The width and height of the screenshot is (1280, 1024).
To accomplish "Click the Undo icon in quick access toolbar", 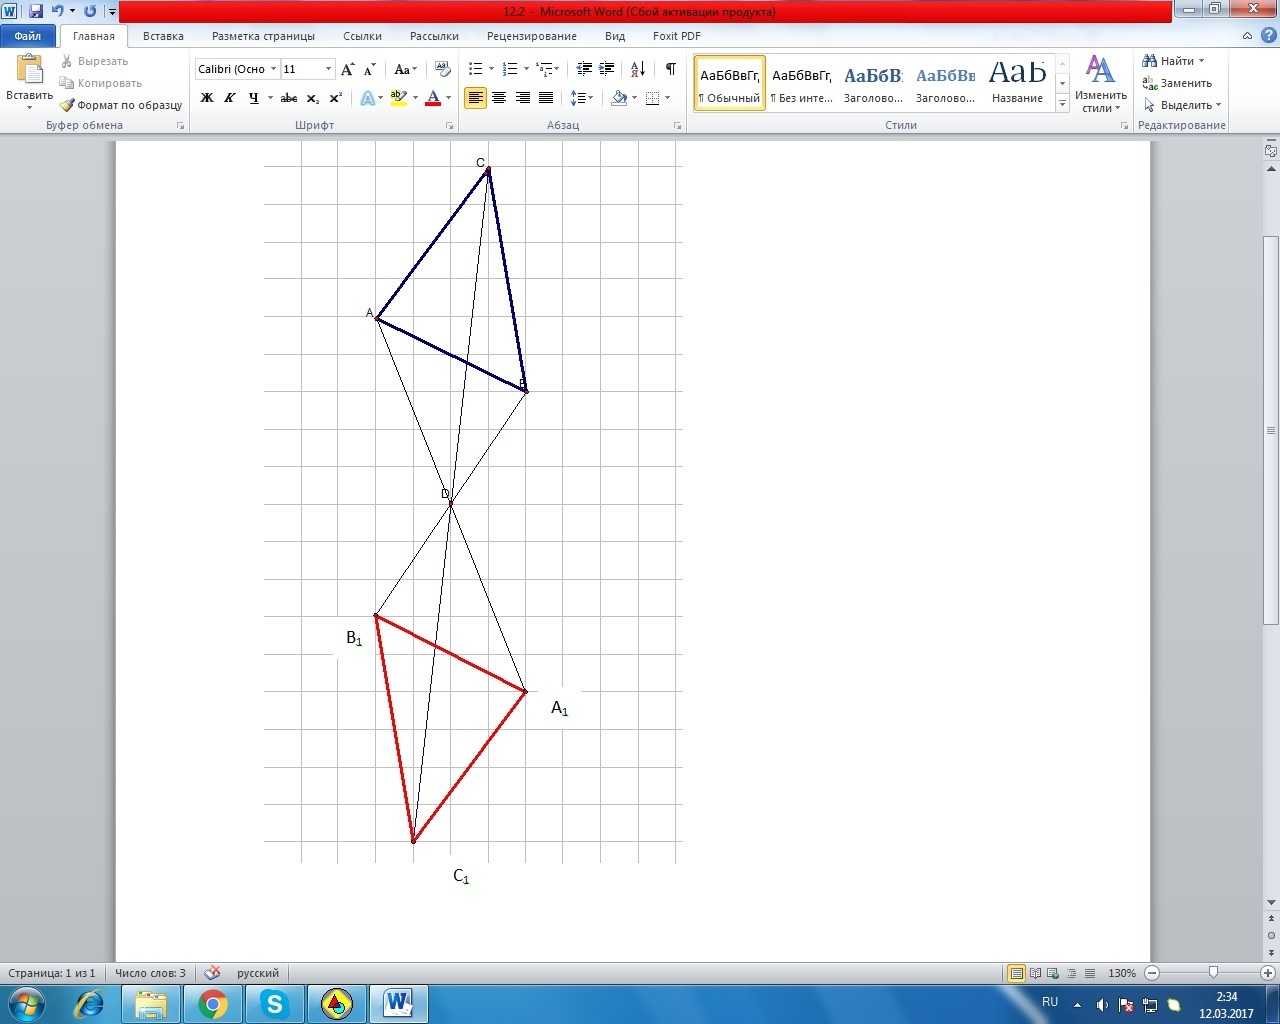I will pyautogui.click(x=58, y=11).
